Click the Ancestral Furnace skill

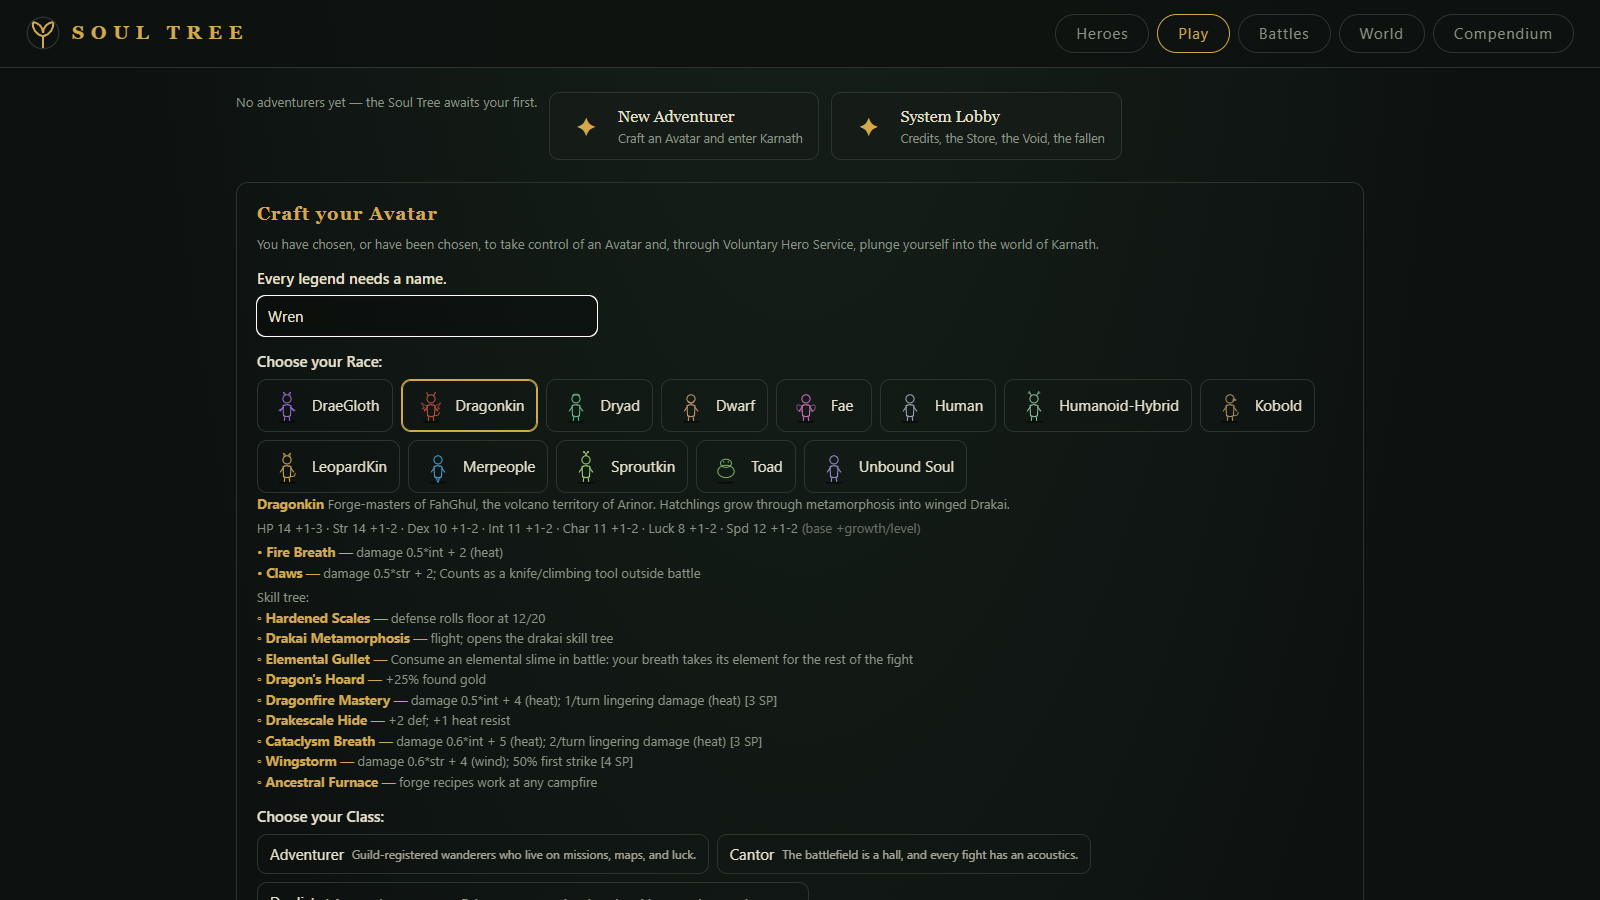322,782
